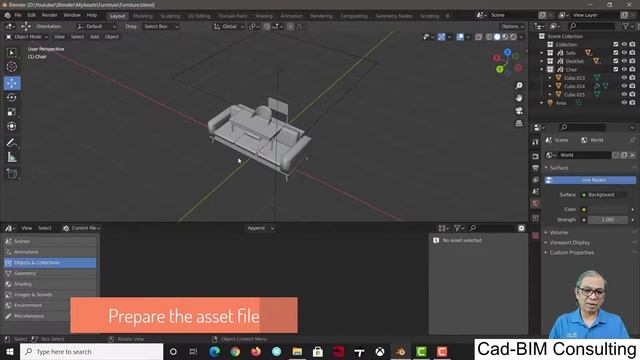Toggle viewport overlays display
The height and width of the screenshot is (360, 640).
coord(460,37)
